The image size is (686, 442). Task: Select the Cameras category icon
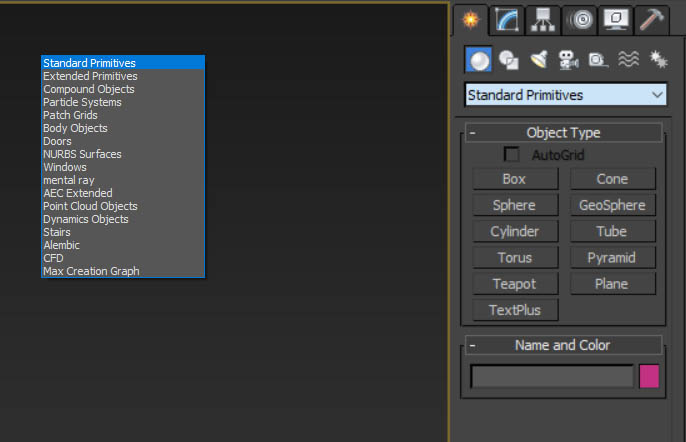[x=568, y=60]
